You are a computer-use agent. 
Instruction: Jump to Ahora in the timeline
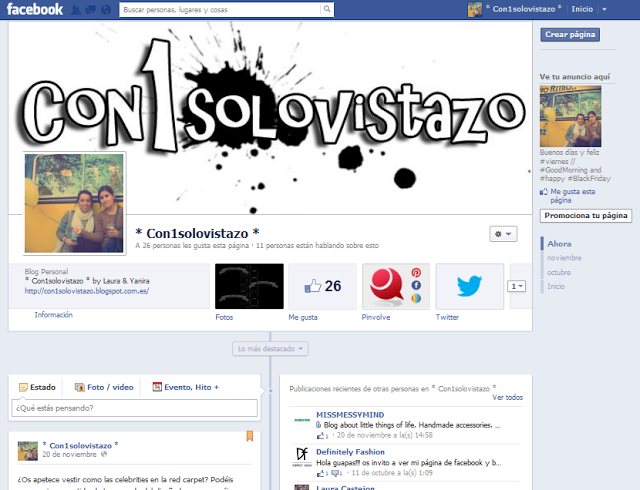click(559, 244)
